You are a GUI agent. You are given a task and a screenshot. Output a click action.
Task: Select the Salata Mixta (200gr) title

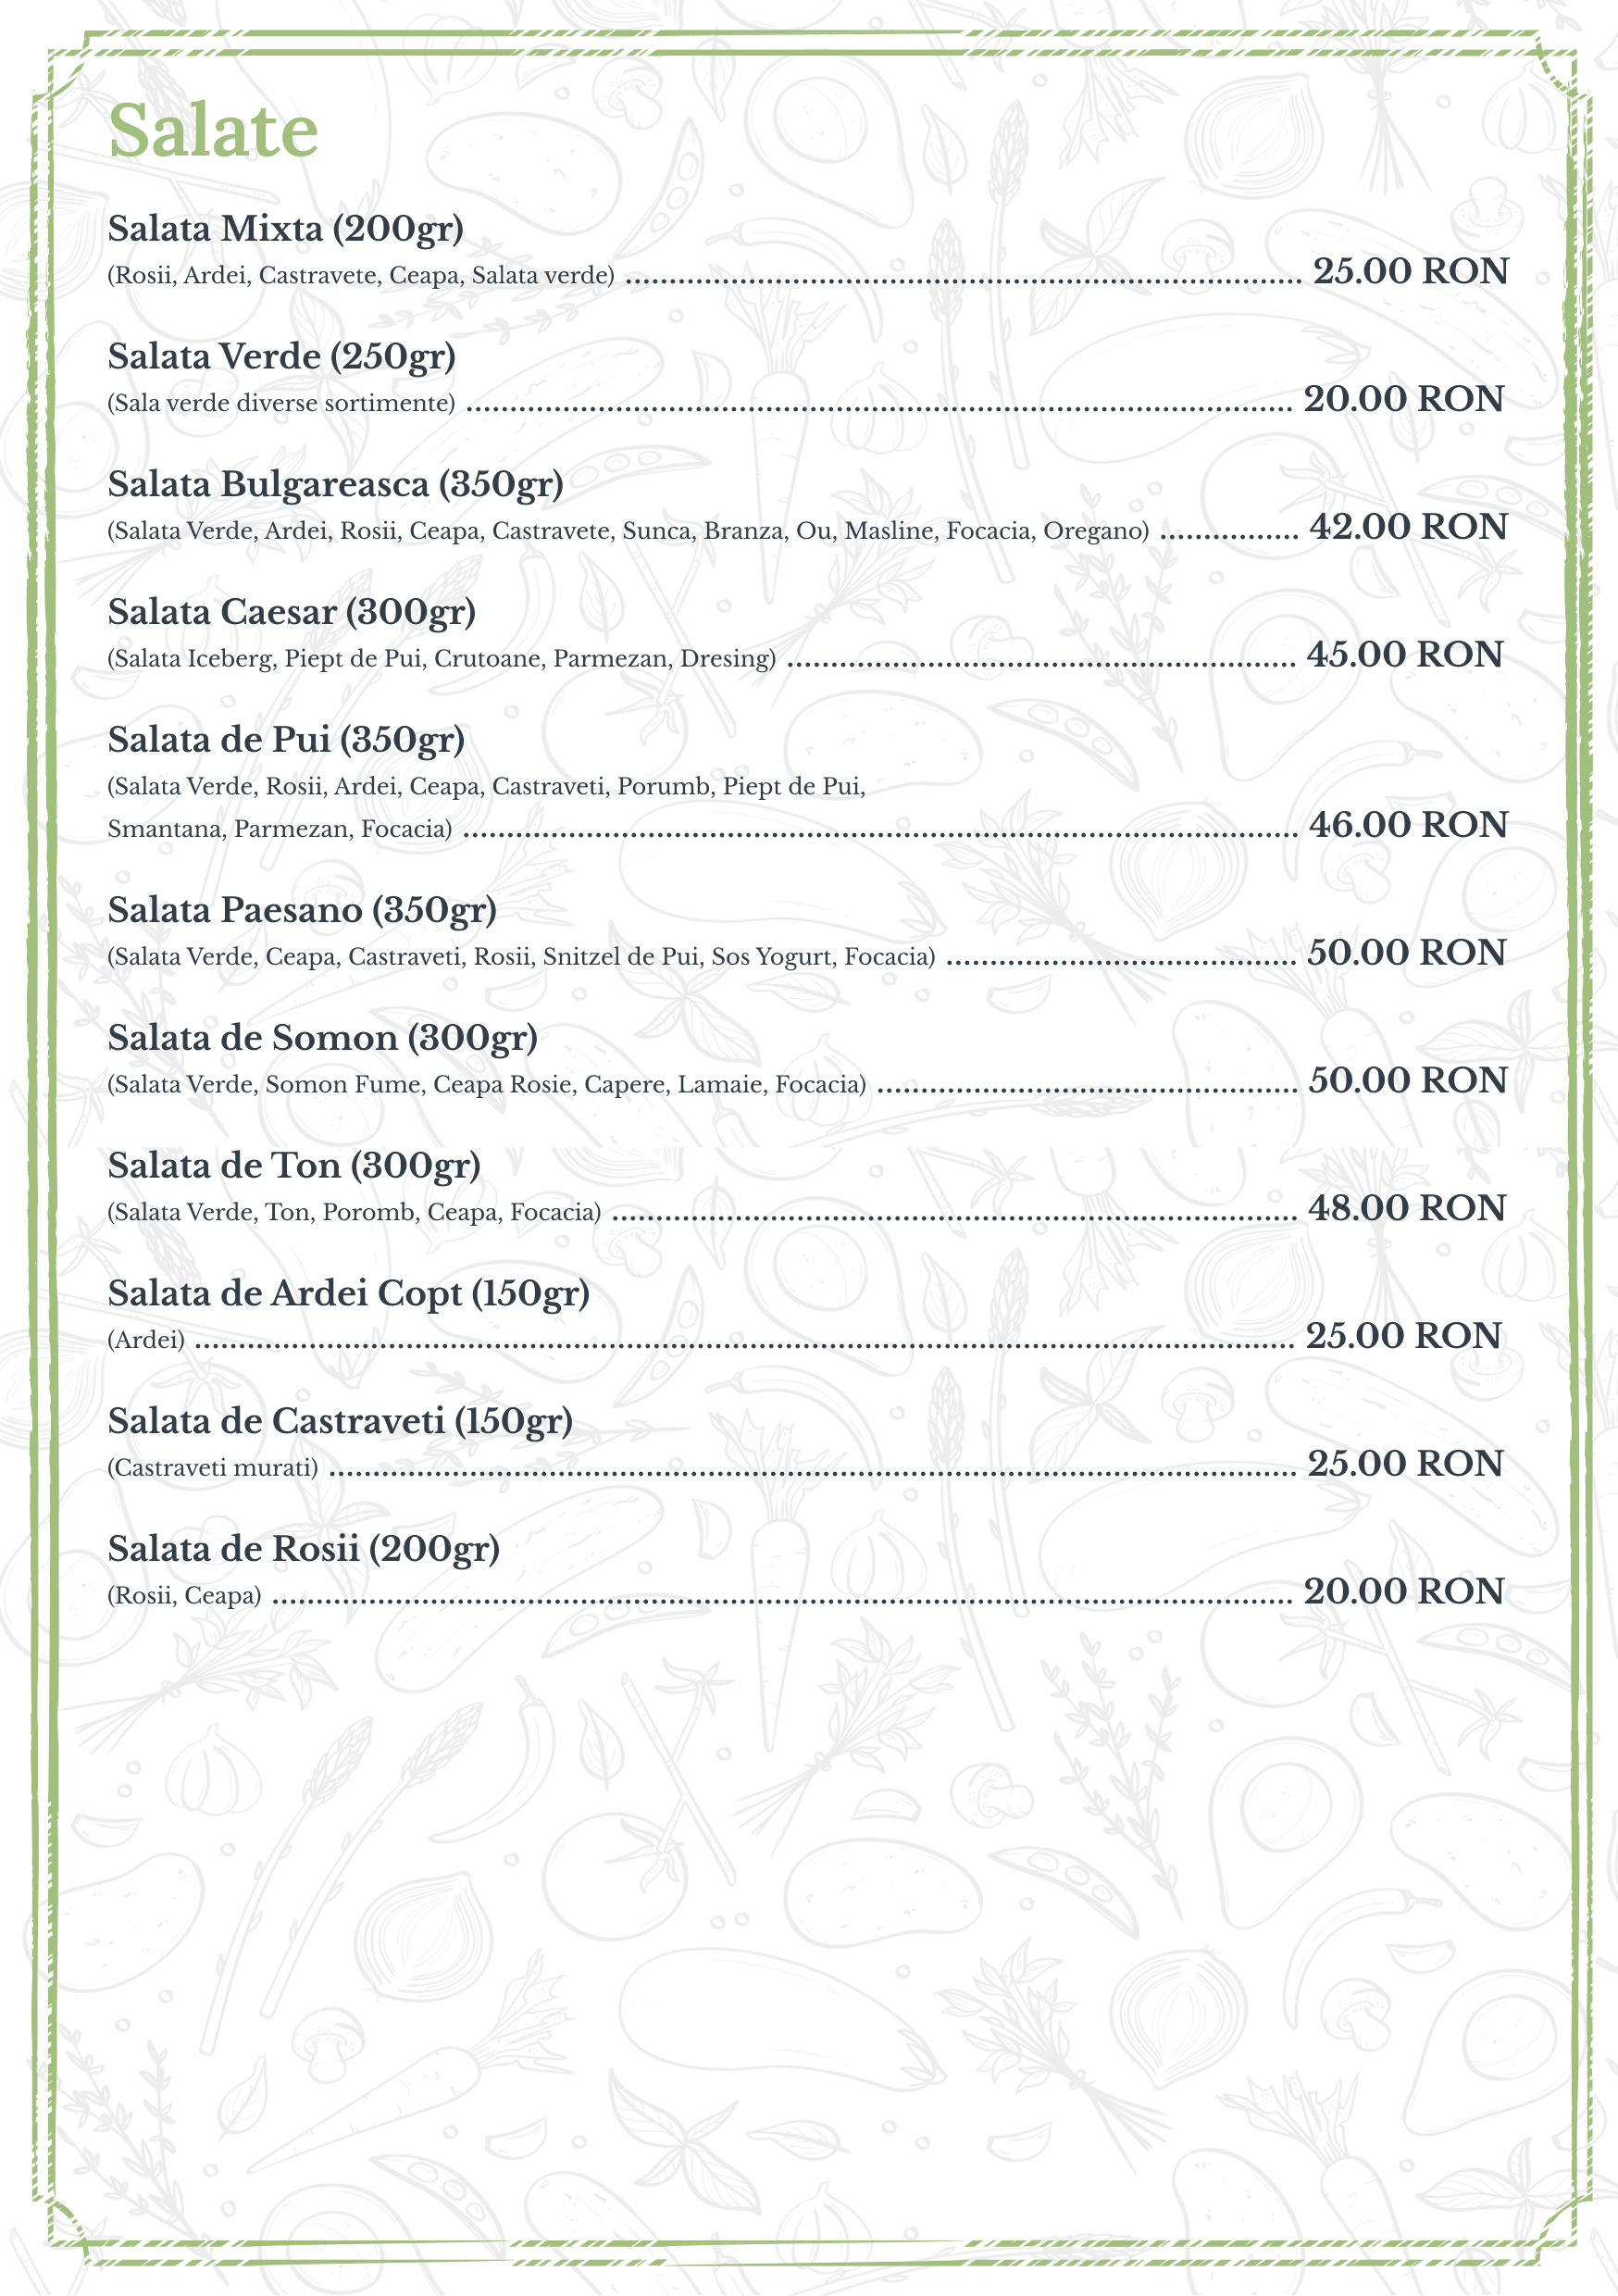click(286, 229)
